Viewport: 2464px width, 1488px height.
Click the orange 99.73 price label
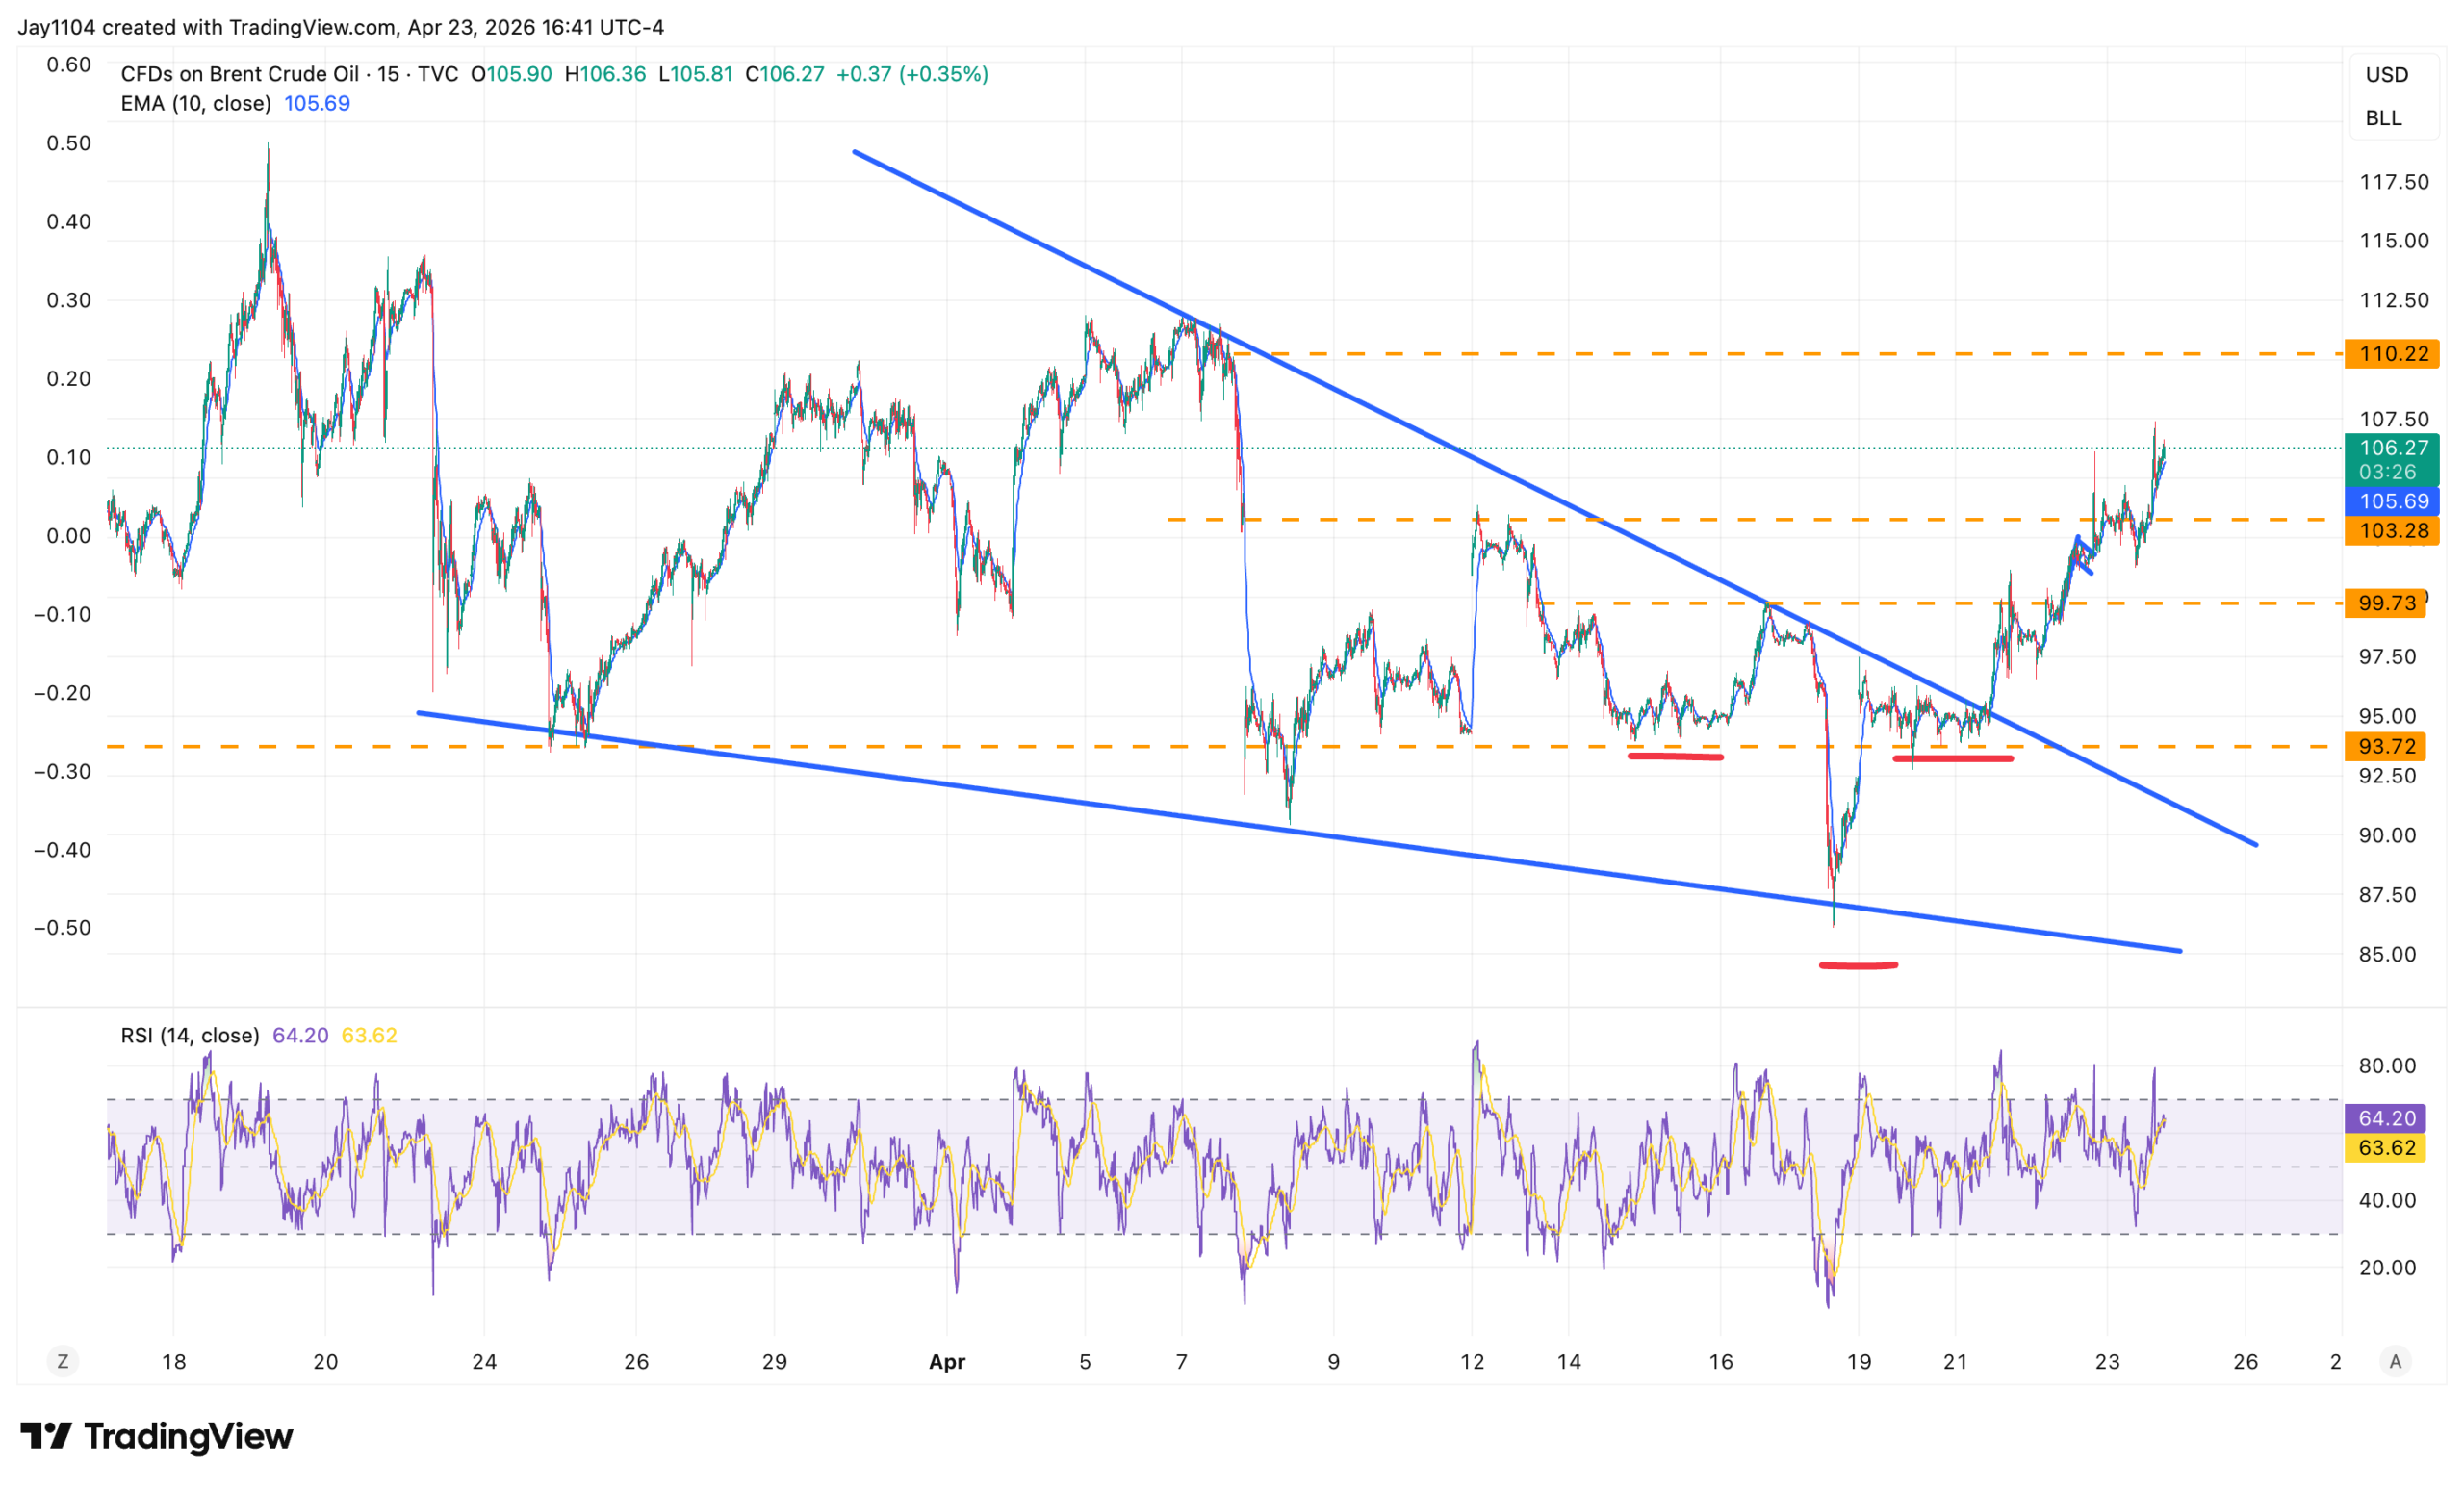pos(2385,603)
